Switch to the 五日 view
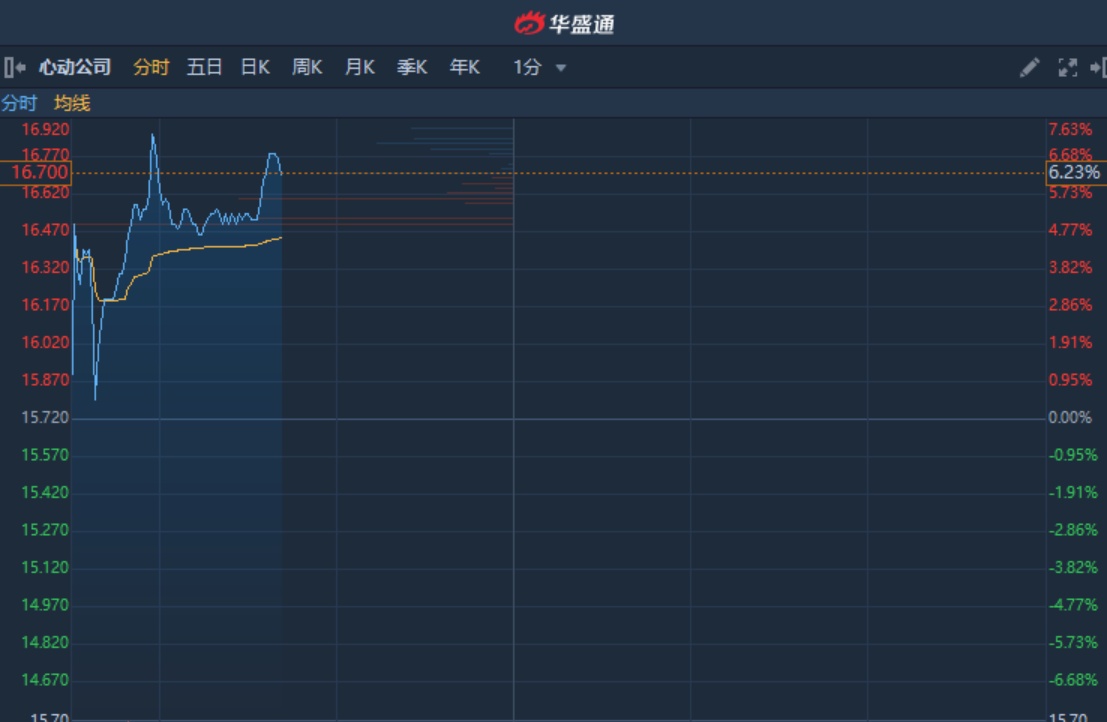 click(204, 68)
